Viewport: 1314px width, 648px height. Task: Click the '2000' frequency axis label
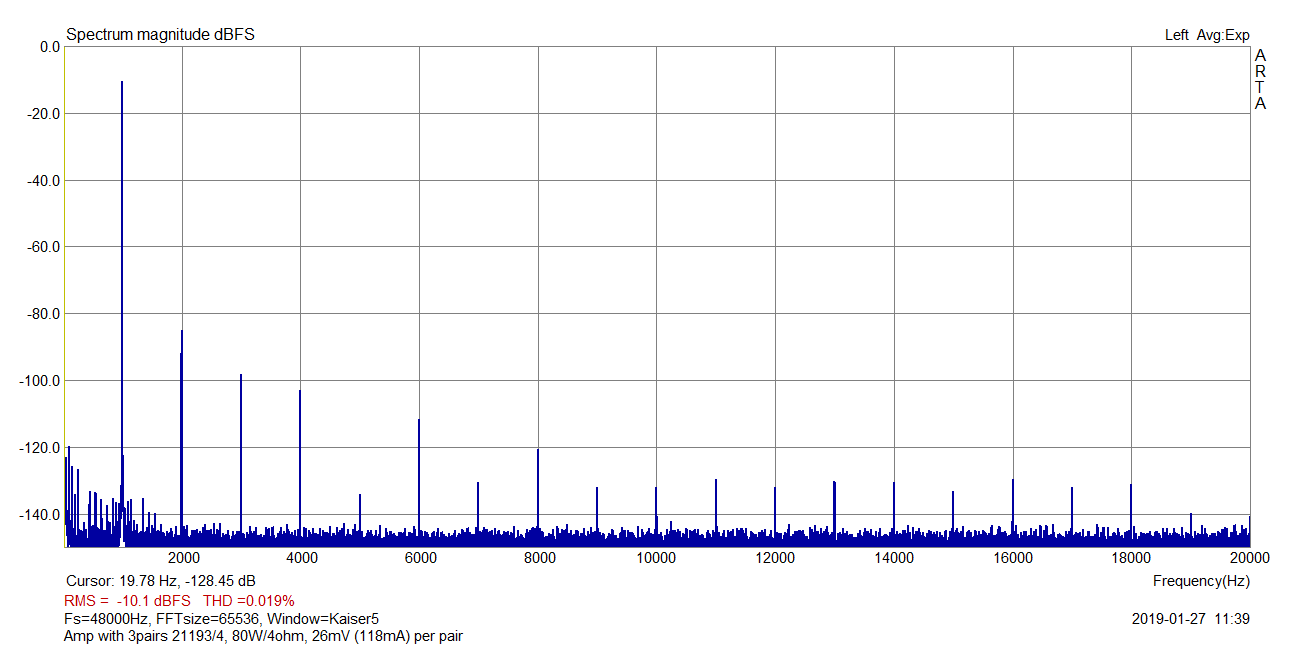(x=183, y=558)
